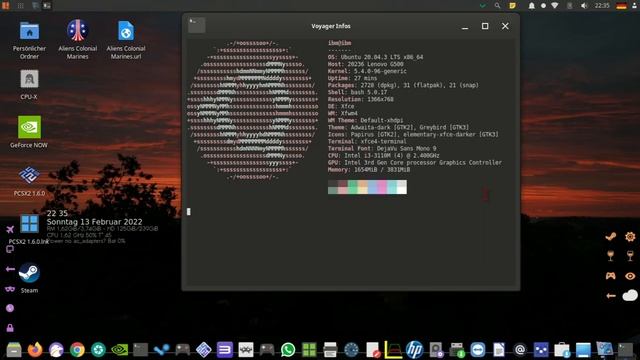640x360 pixels.
Task: Open notification bell in top panel
Action: click(x=531, y=6)
